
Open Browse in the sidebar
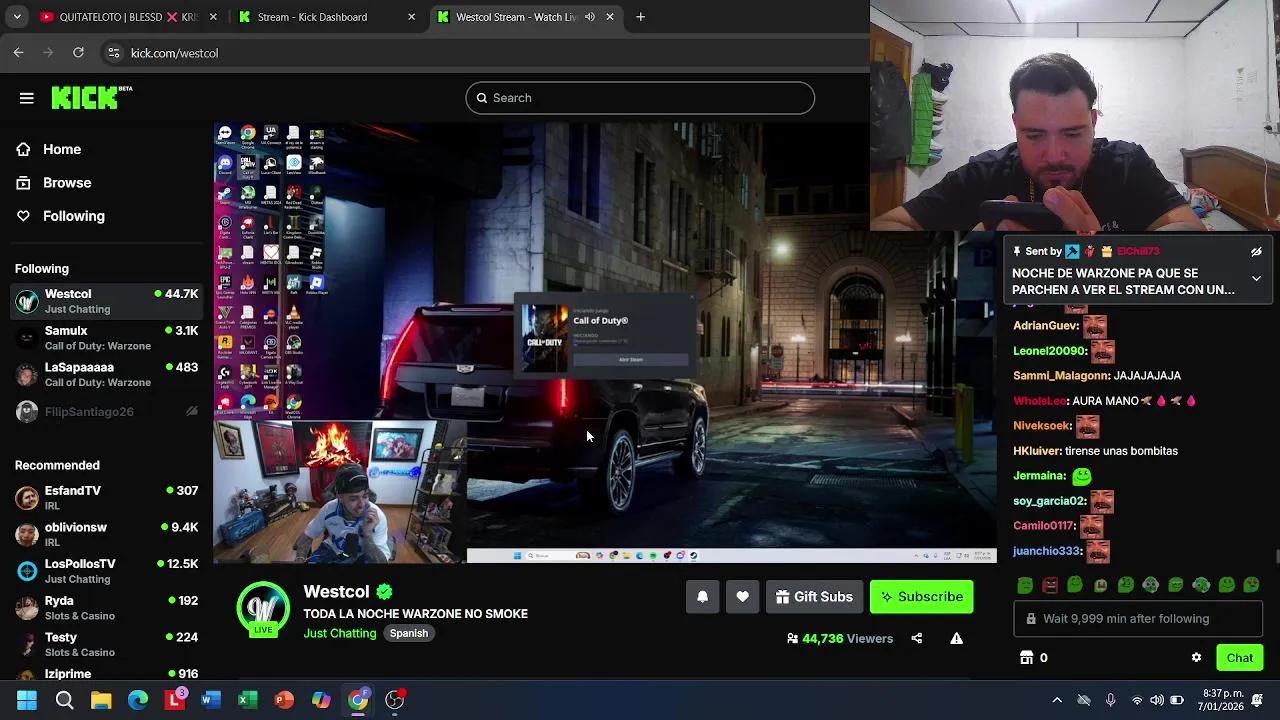tap(67, 183)
